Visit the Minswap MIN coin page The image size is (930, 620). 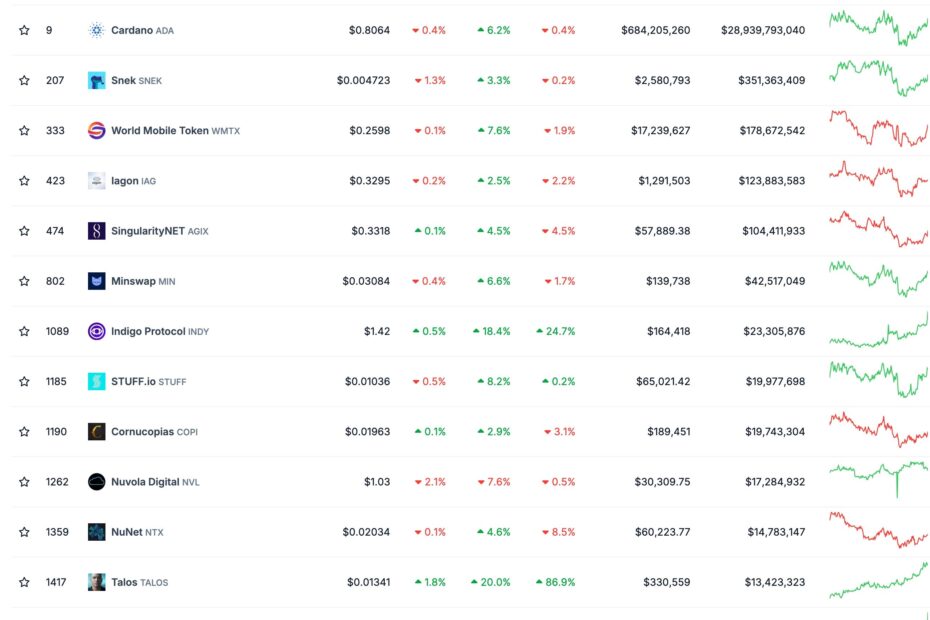(143, 281)
